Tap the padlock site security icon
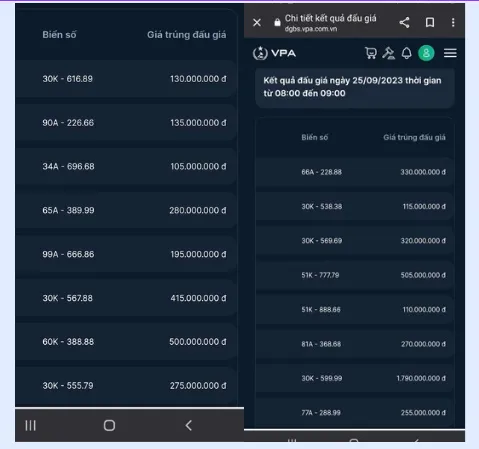This screenshot has width=479, height=449. click(277, 22)
